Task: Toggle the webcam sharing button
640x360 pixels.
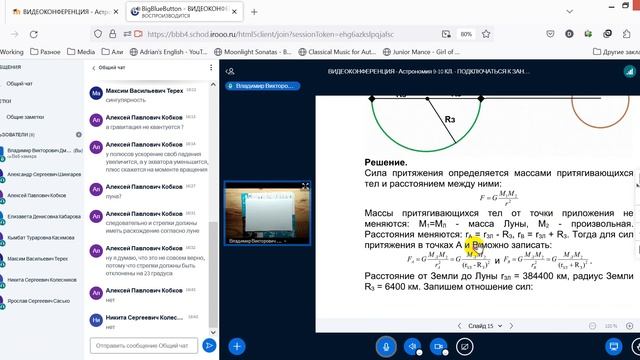Action: tap(438, 347)
